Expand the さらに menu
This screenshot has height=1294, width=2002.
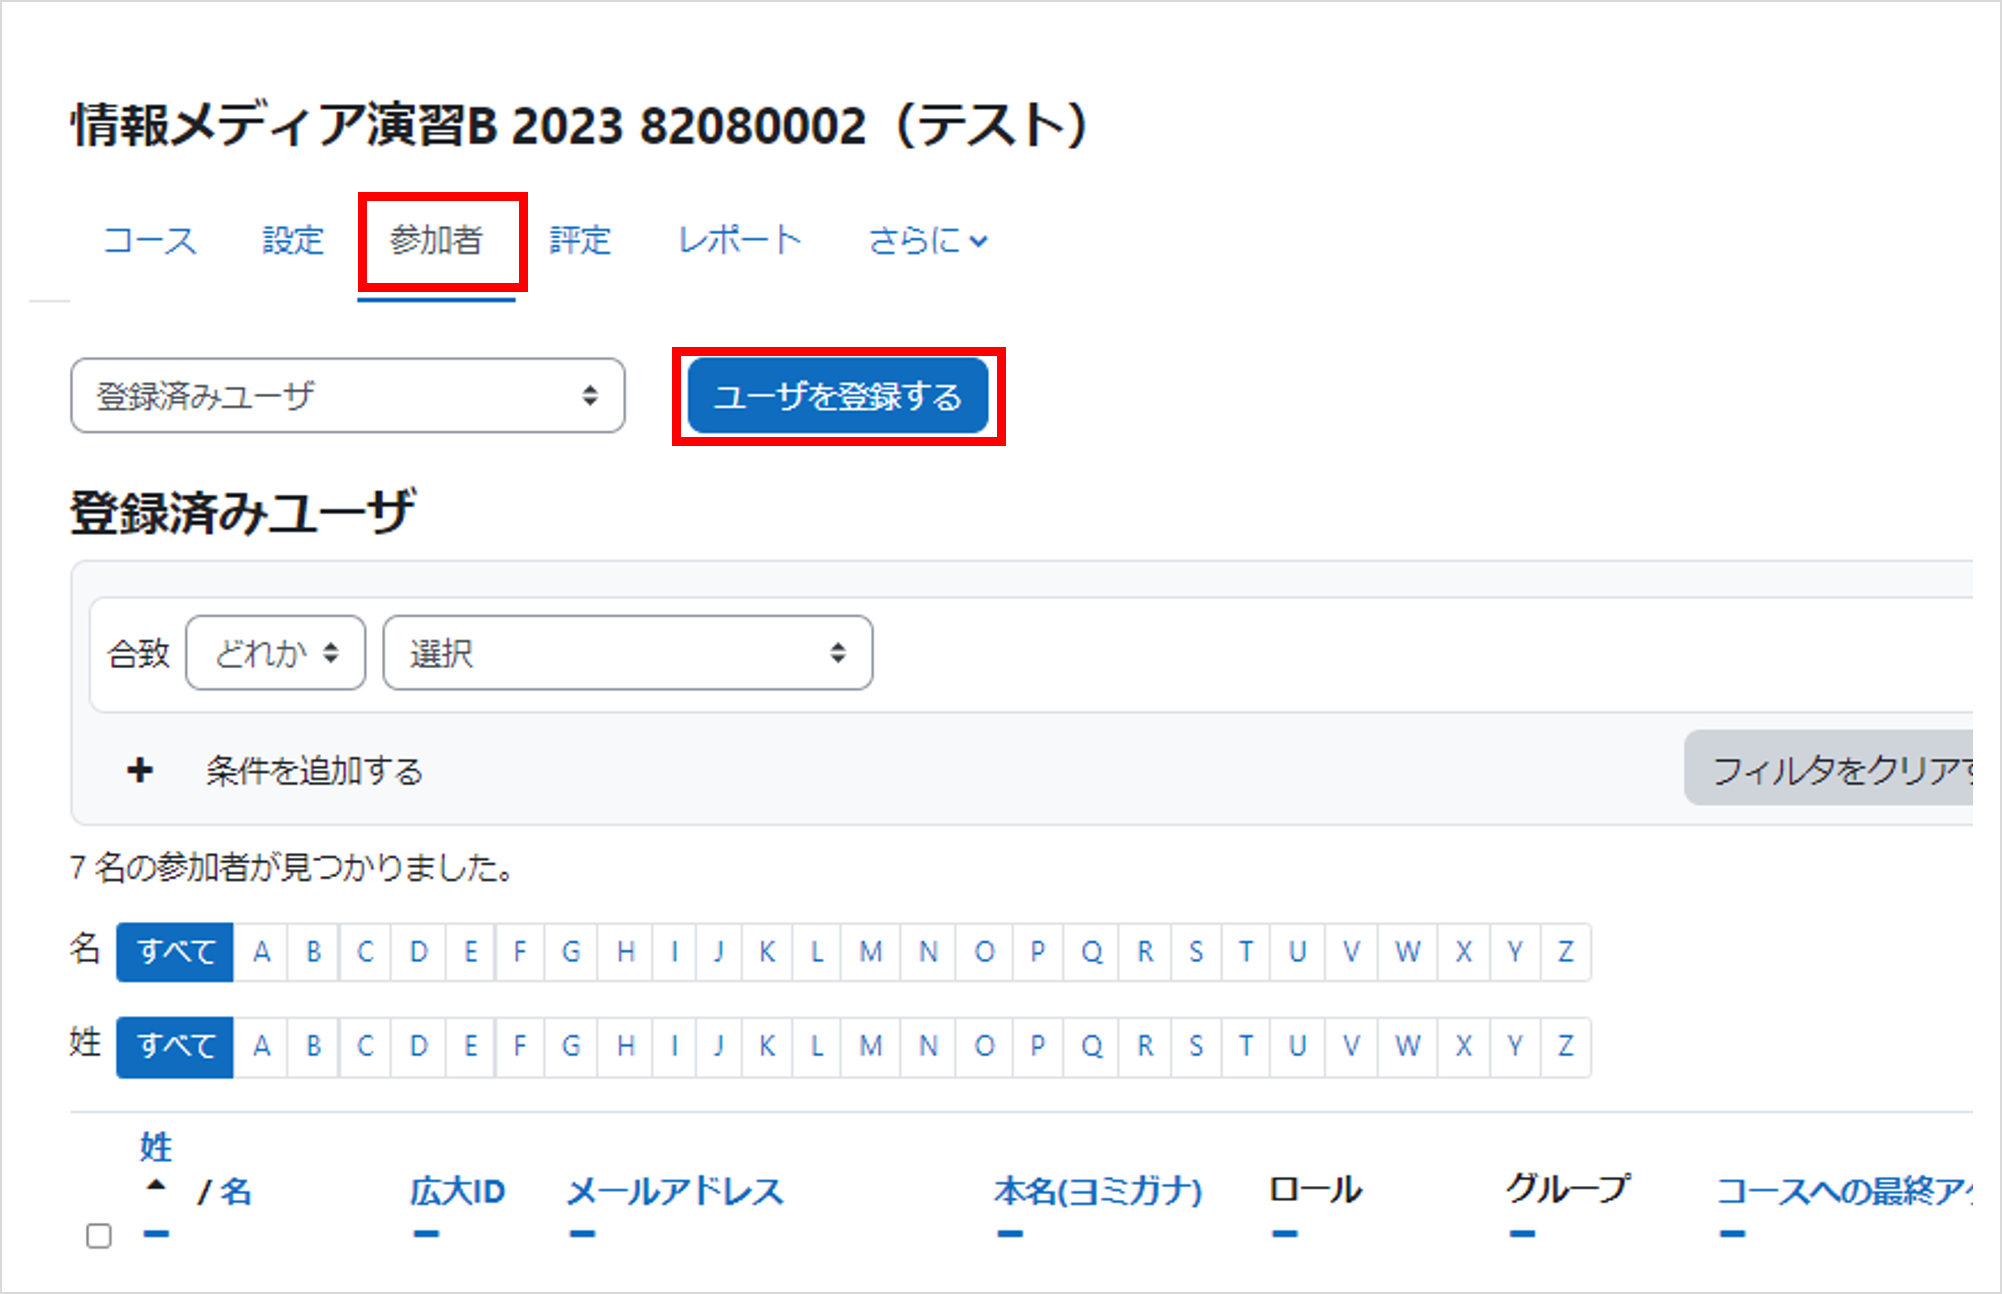(x=928, y=241)
